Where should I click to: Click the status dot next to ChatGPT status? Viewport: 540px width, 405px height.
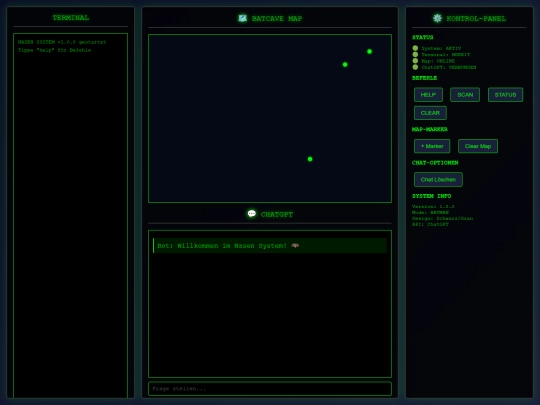tap(415, 67)
